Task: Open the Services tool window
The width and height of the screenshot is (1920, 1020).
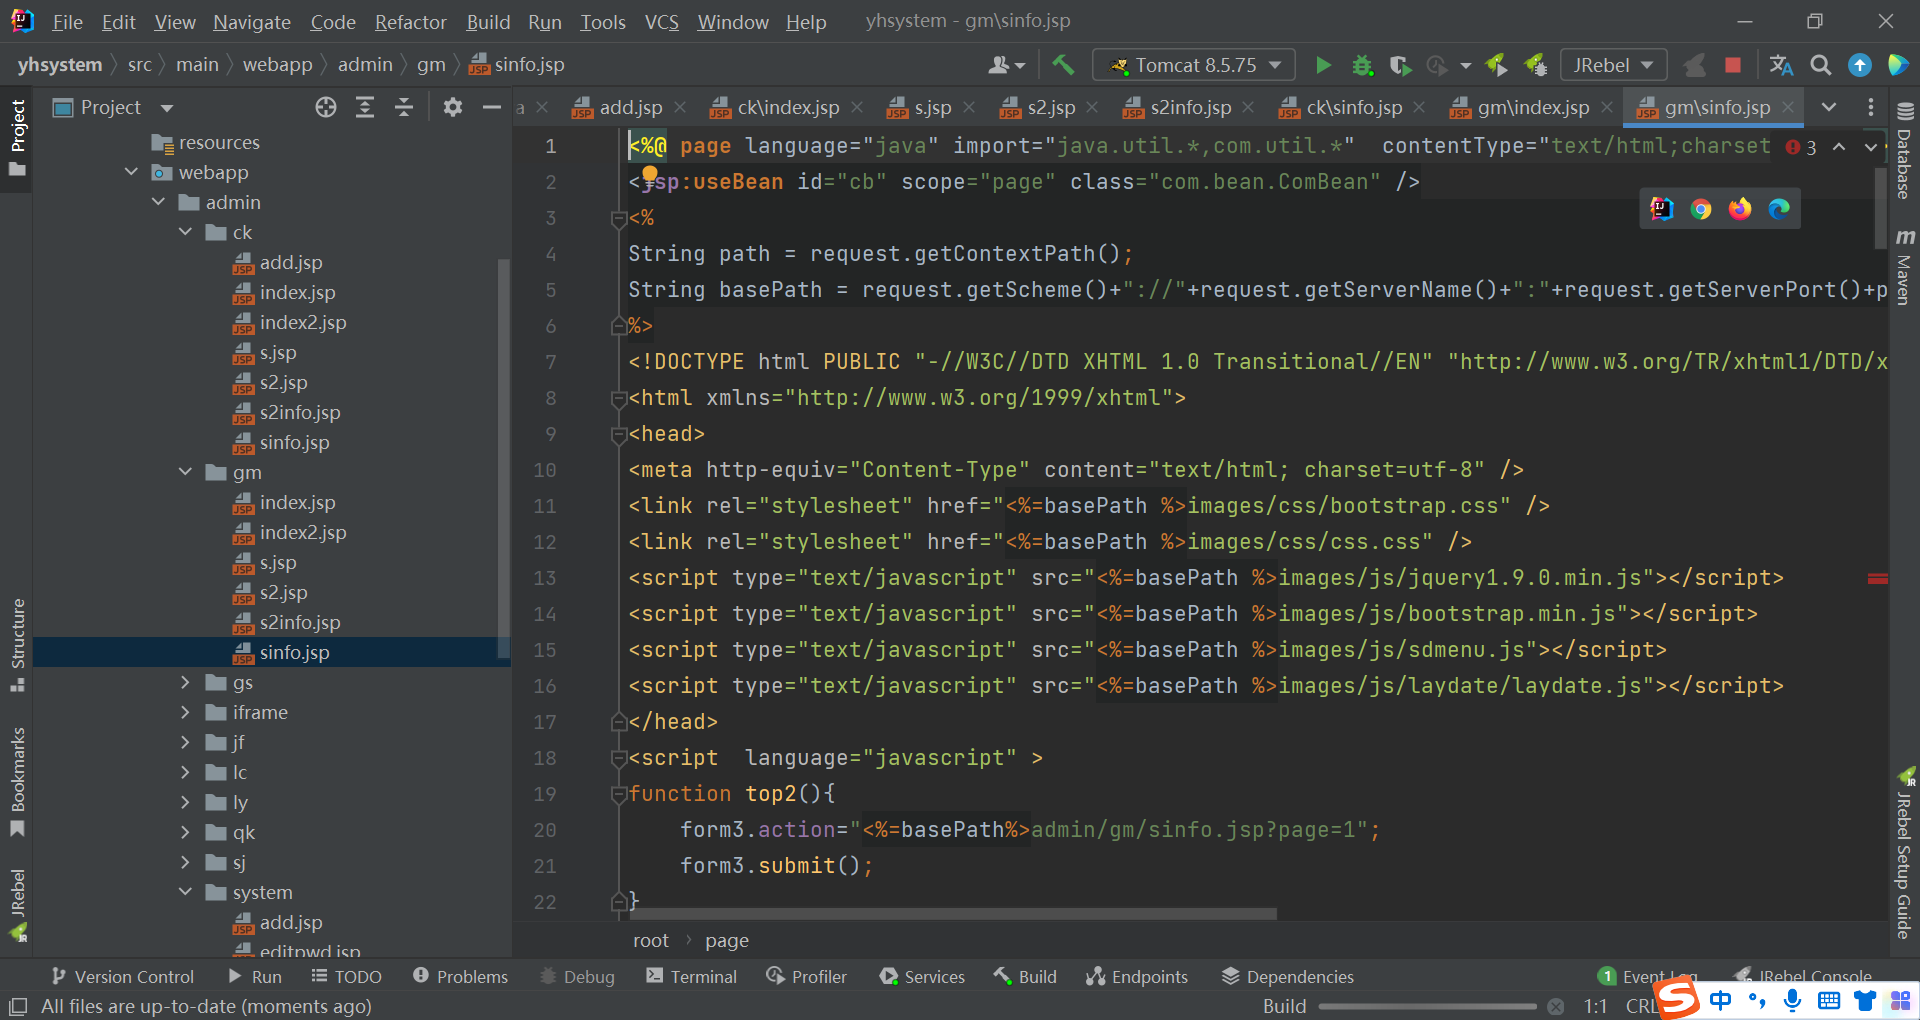Action: point(922,976)
